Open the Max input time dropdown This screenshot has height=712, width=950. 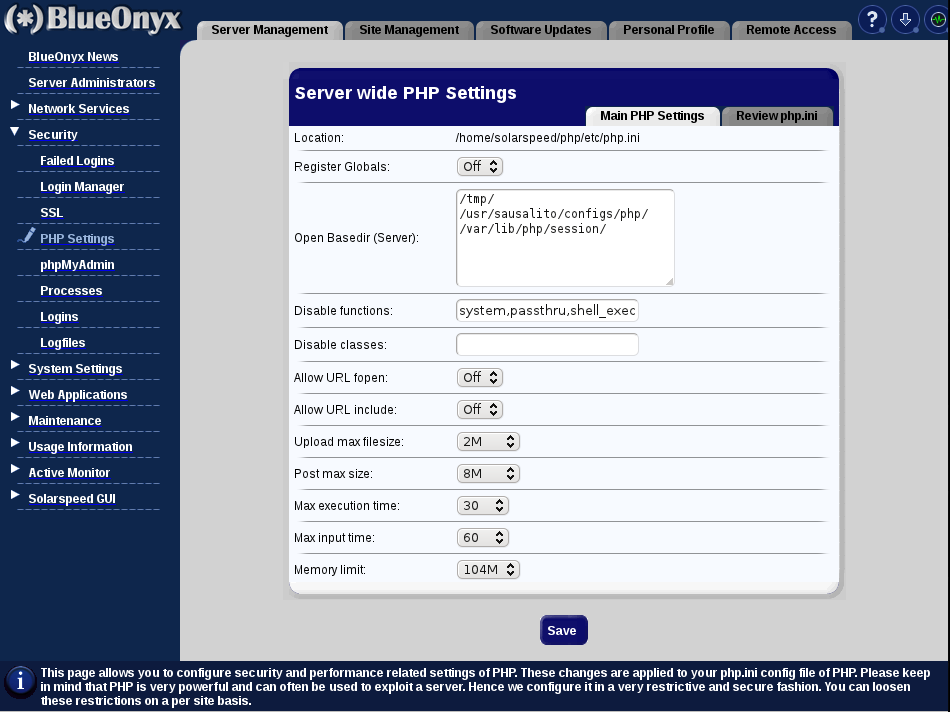(x=482, y=538)
